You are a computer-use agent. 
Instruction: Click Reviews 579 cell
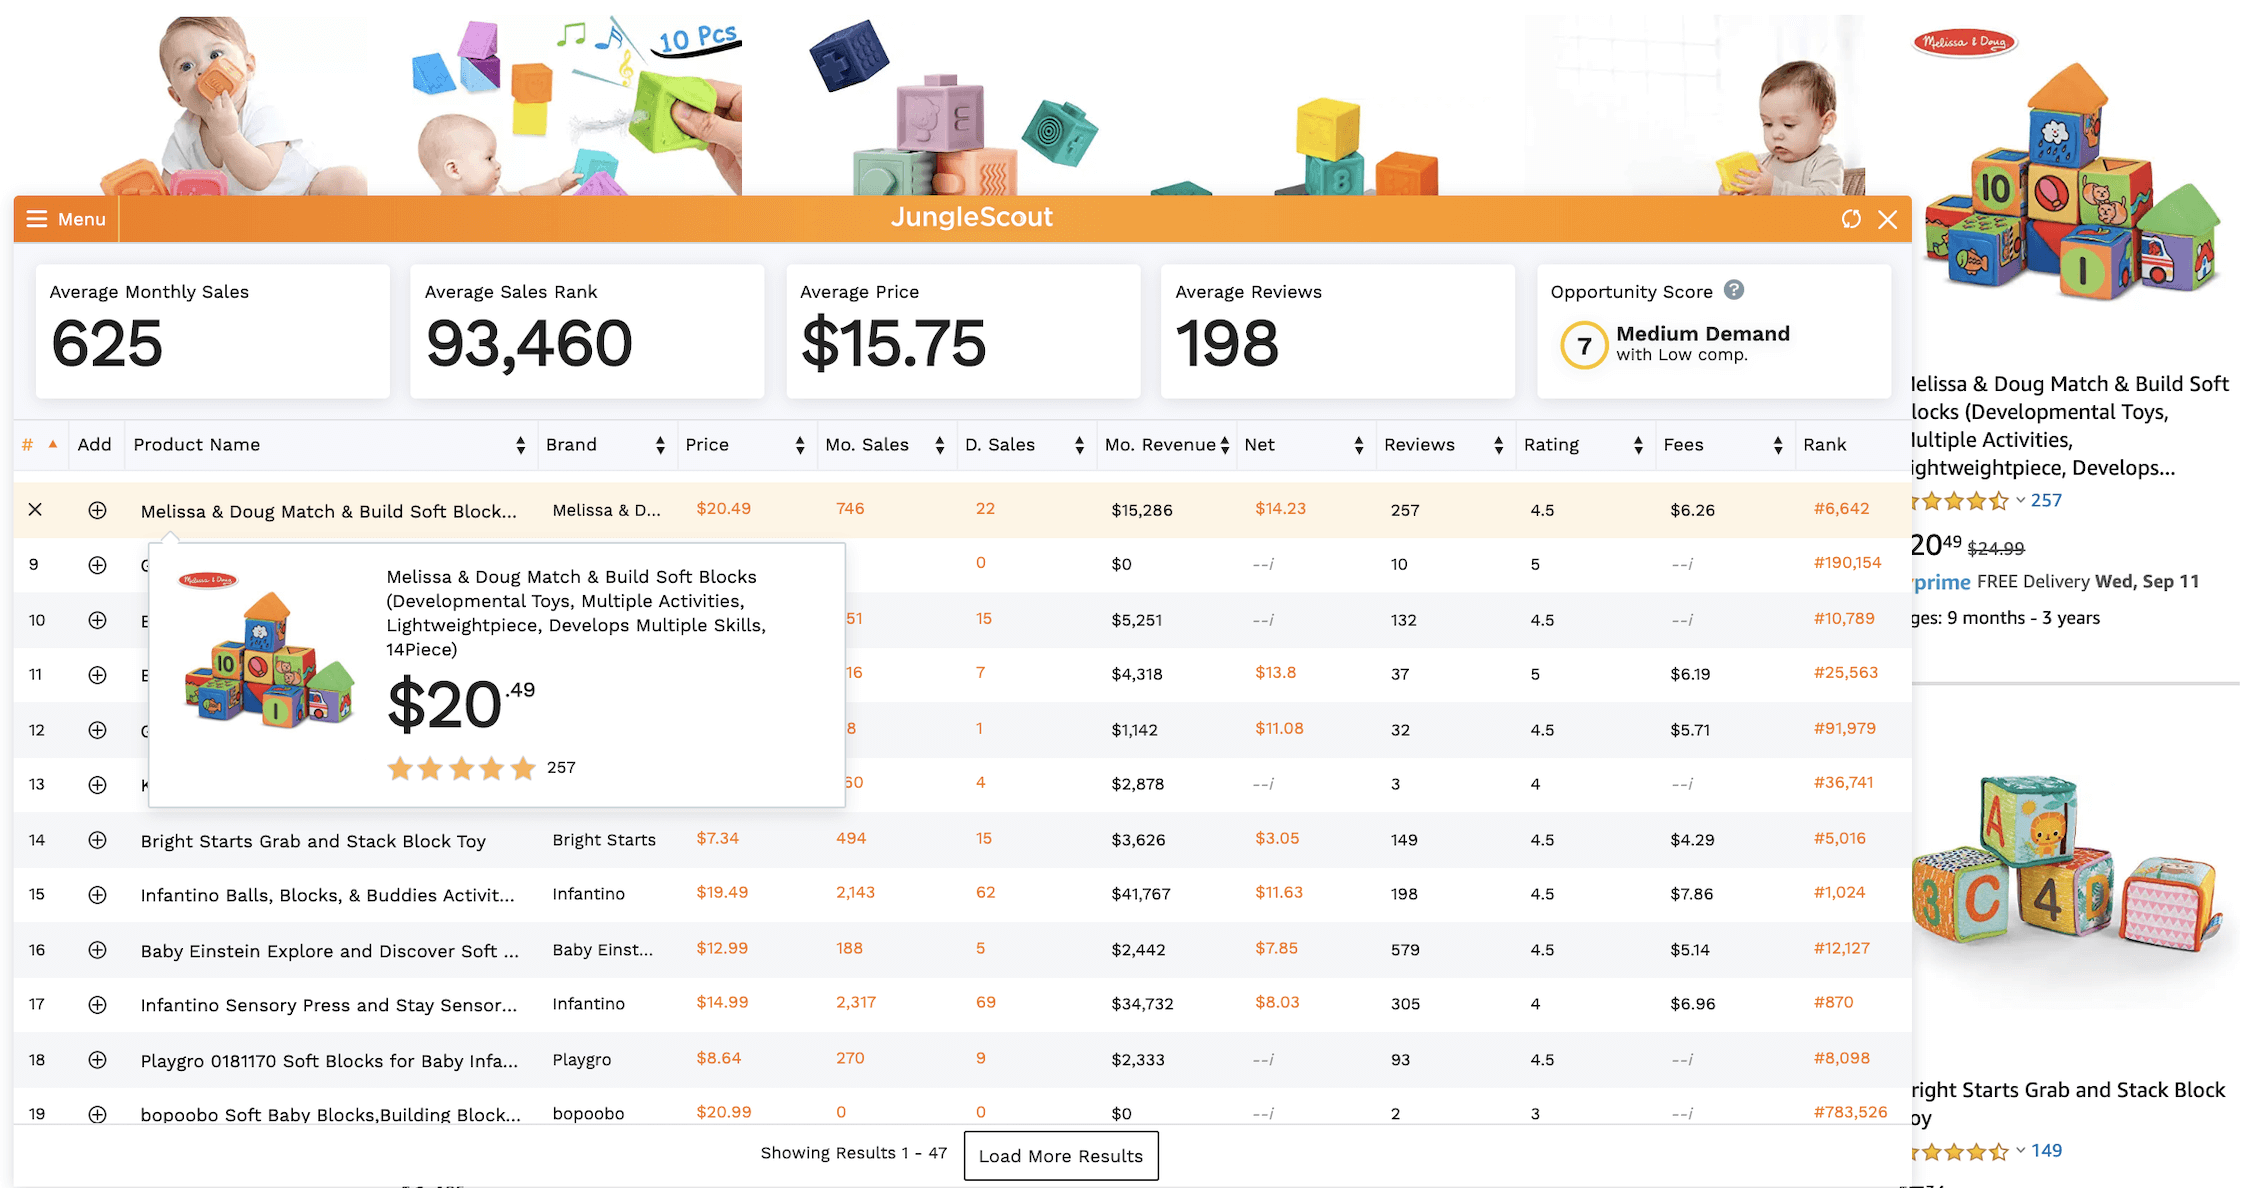pos(1405,950)
